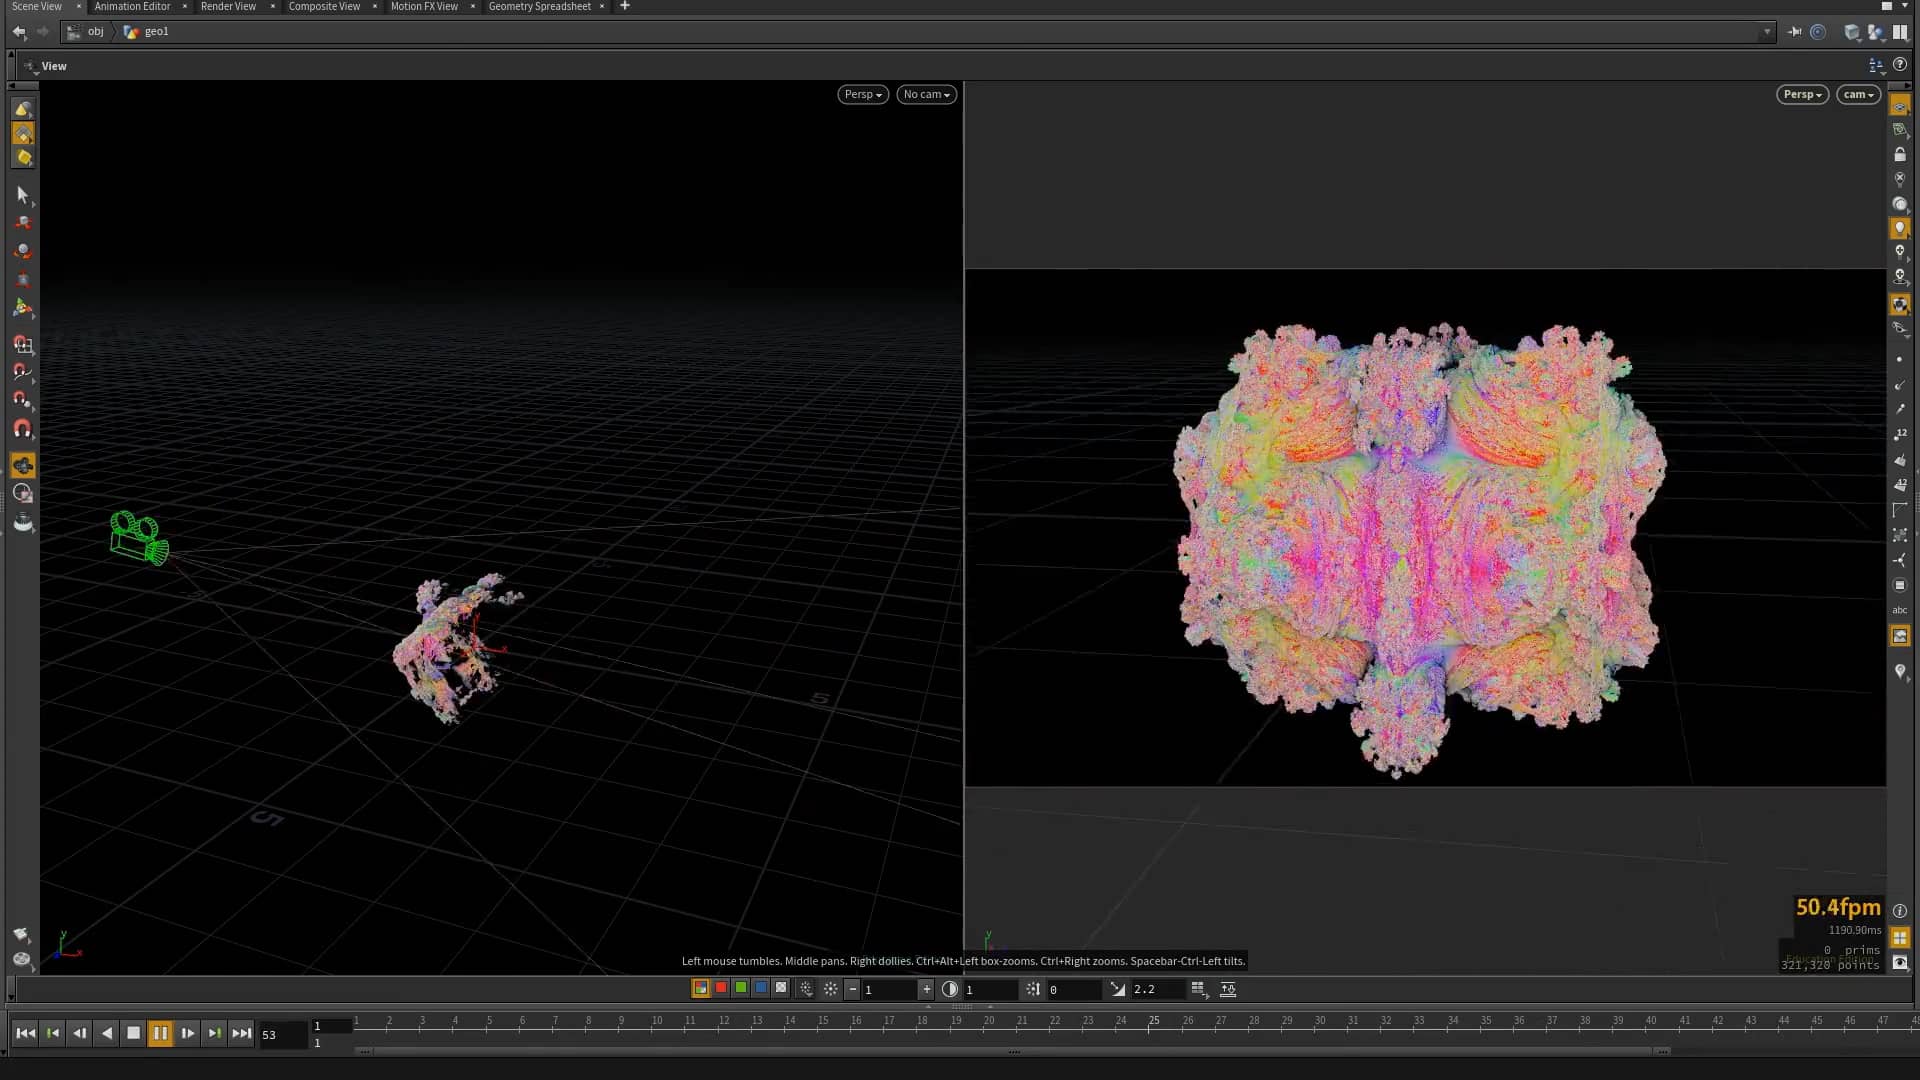Select the Secure Selection arrow tool
Viewport: 1920px width, 1080px height.
tap(23, 195)
